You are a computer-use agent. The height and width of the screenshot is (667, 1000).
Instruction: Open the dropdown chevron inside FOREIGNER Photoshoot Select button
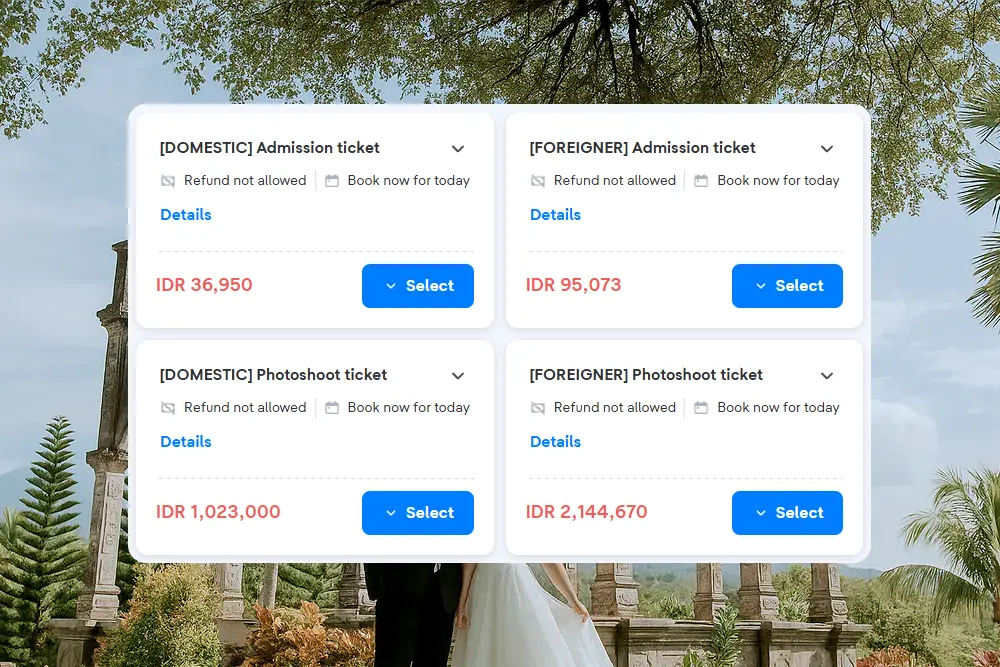click(x=761, y=513)
